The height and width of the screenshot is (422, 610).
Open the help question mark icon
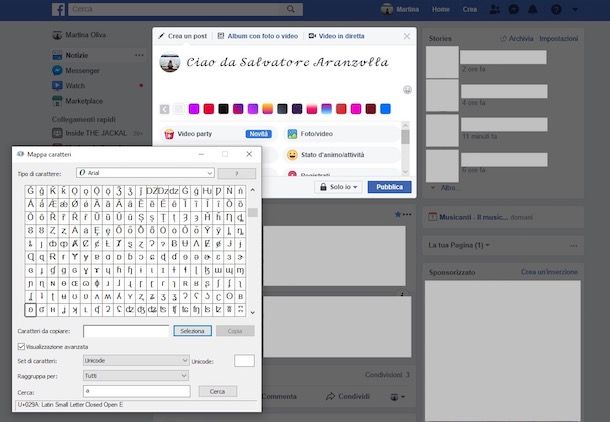coord(556,9)
